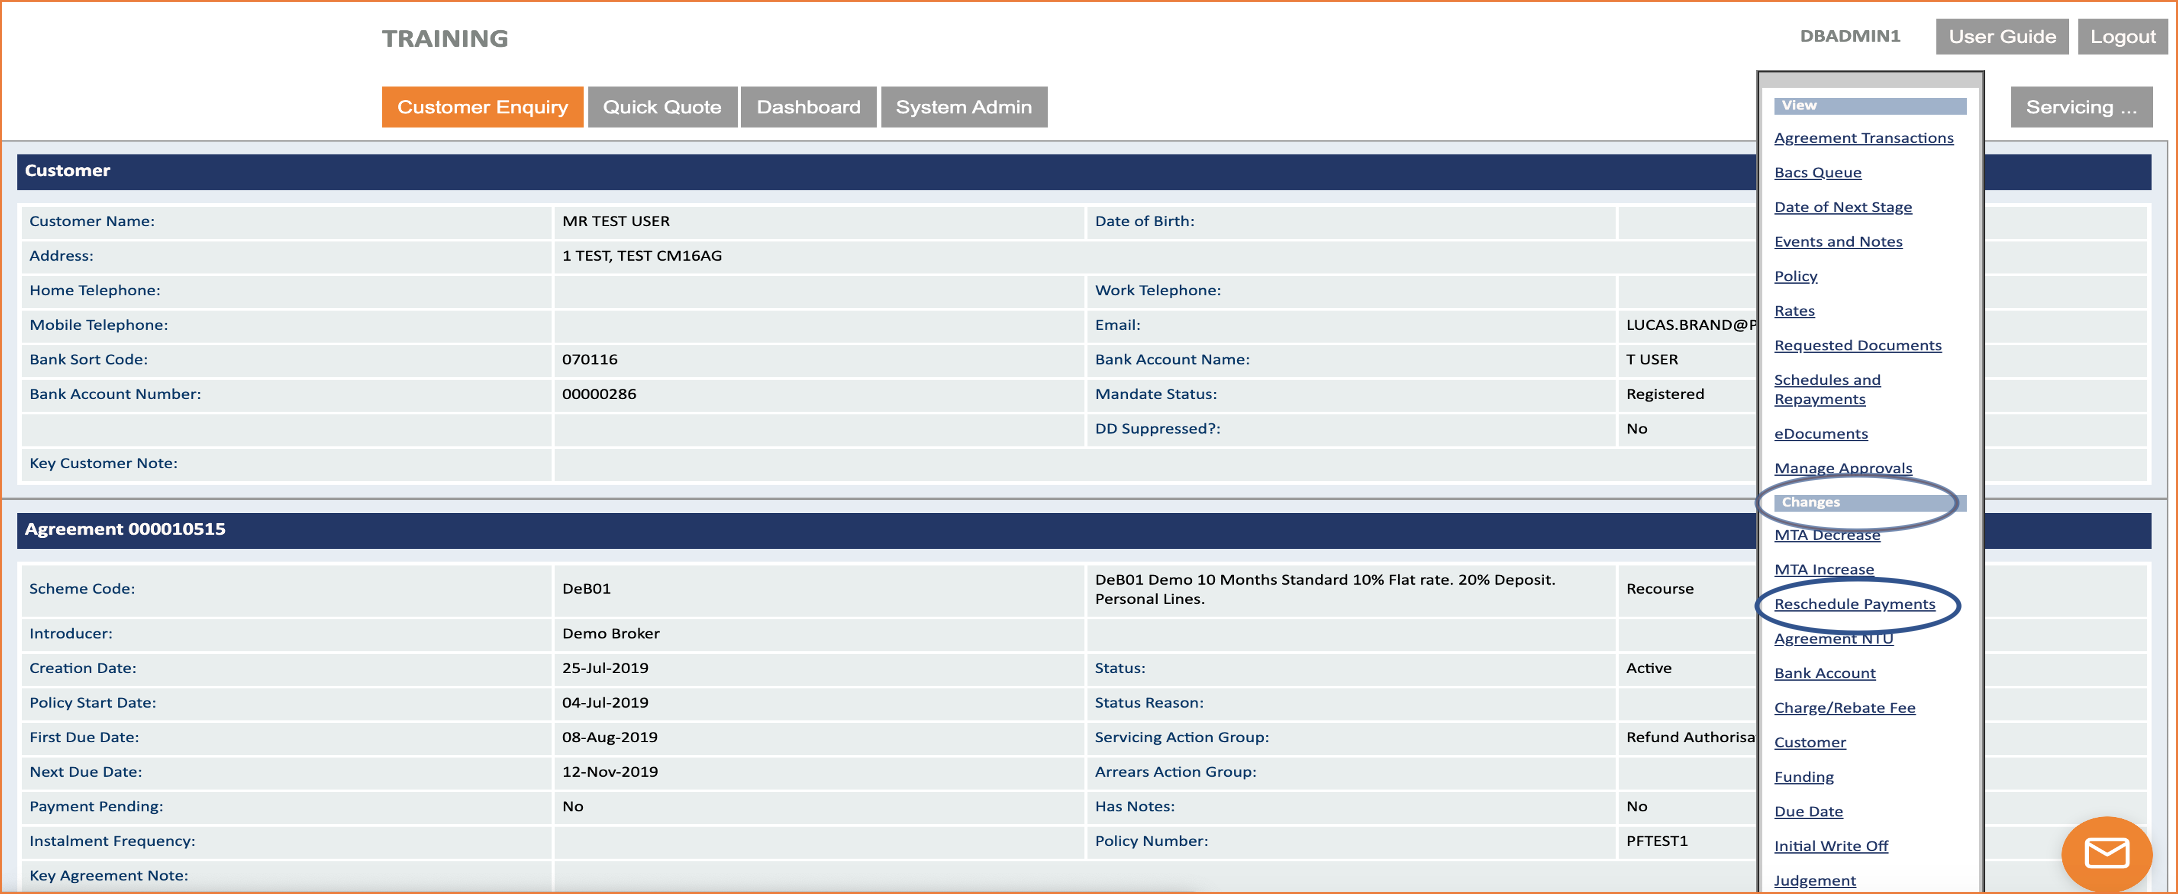Go to the Dashboard tab
The width and height of the screenshot is (2178, 894).
(x=808, y=107)
